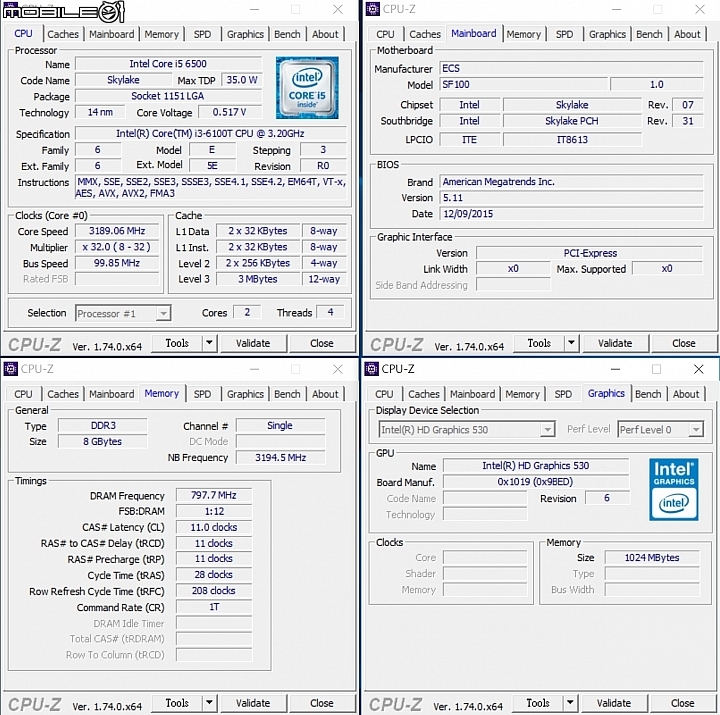Select Graphics tab in Memory window
Image resolution: width=720 pixels, height=715 pixels.
point(245,394)
